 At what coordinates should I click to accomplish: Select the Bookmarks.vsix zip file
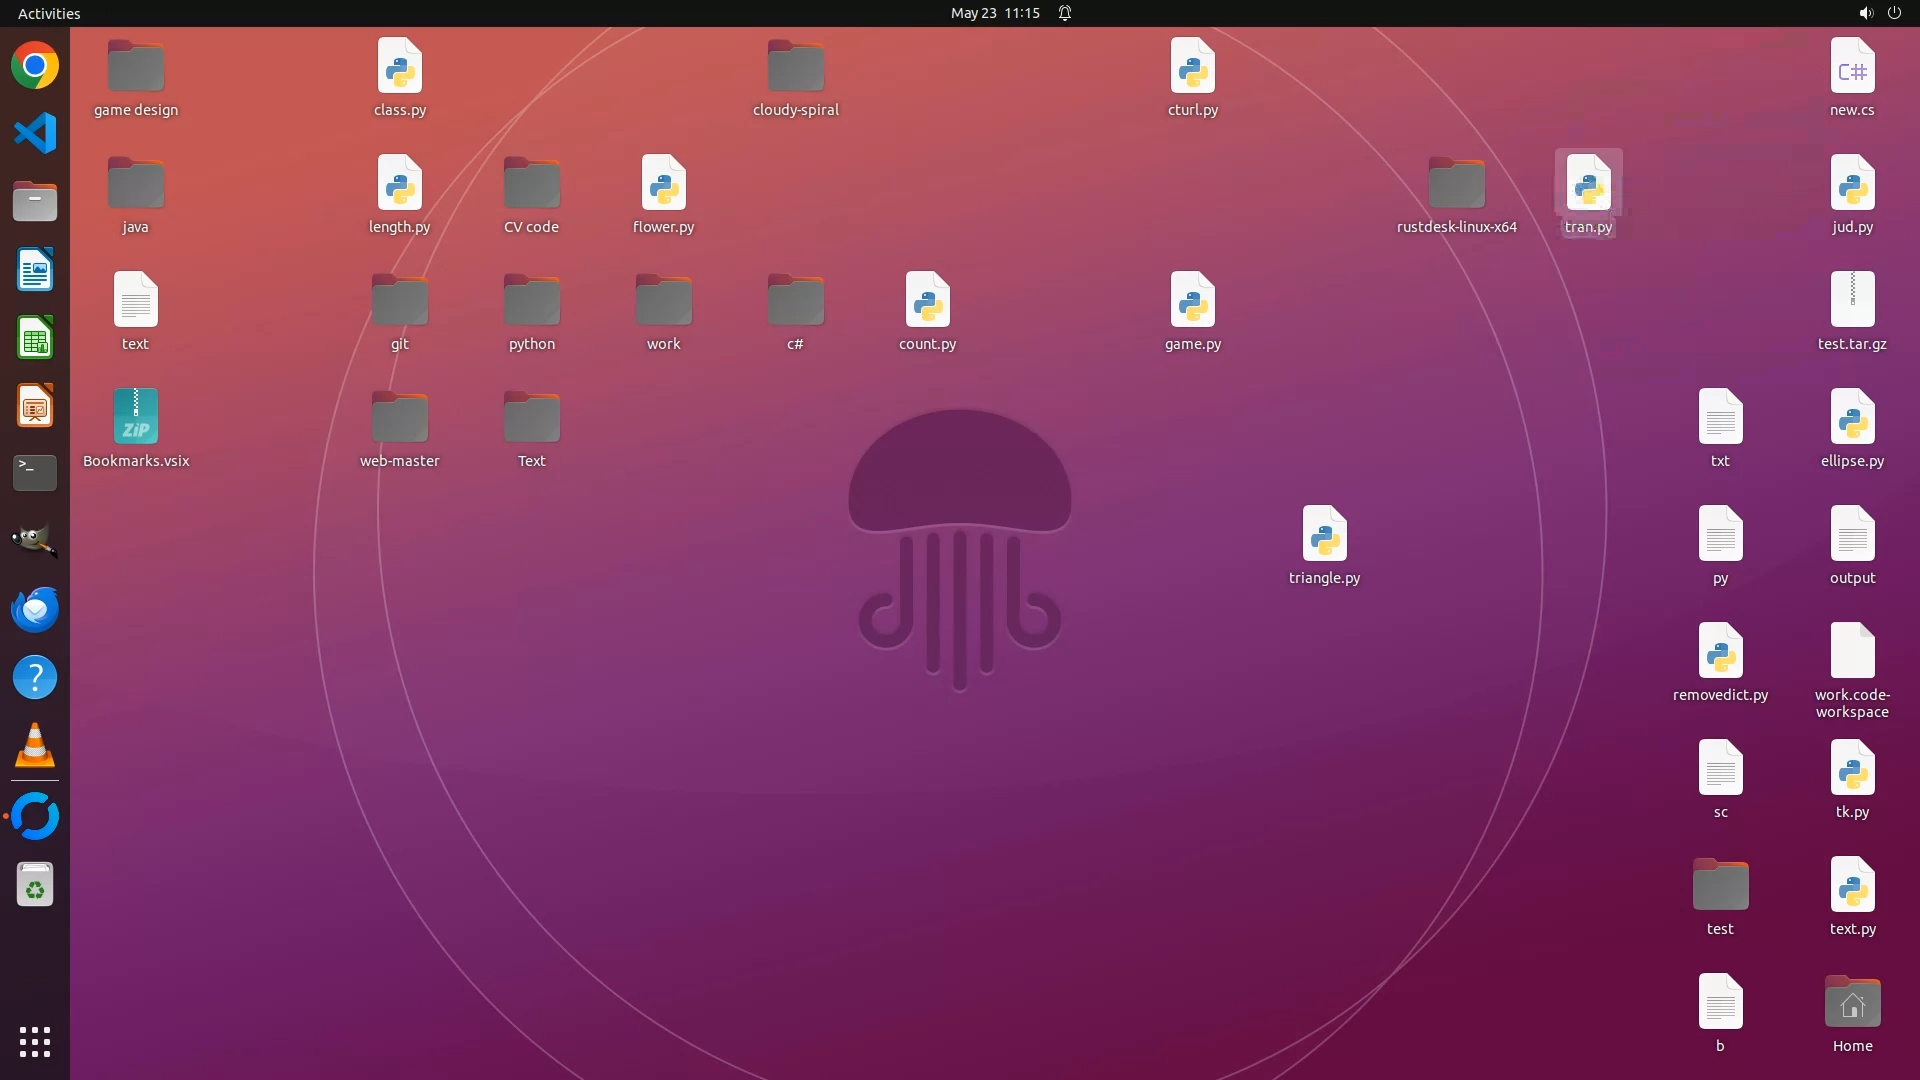[136, 417]
